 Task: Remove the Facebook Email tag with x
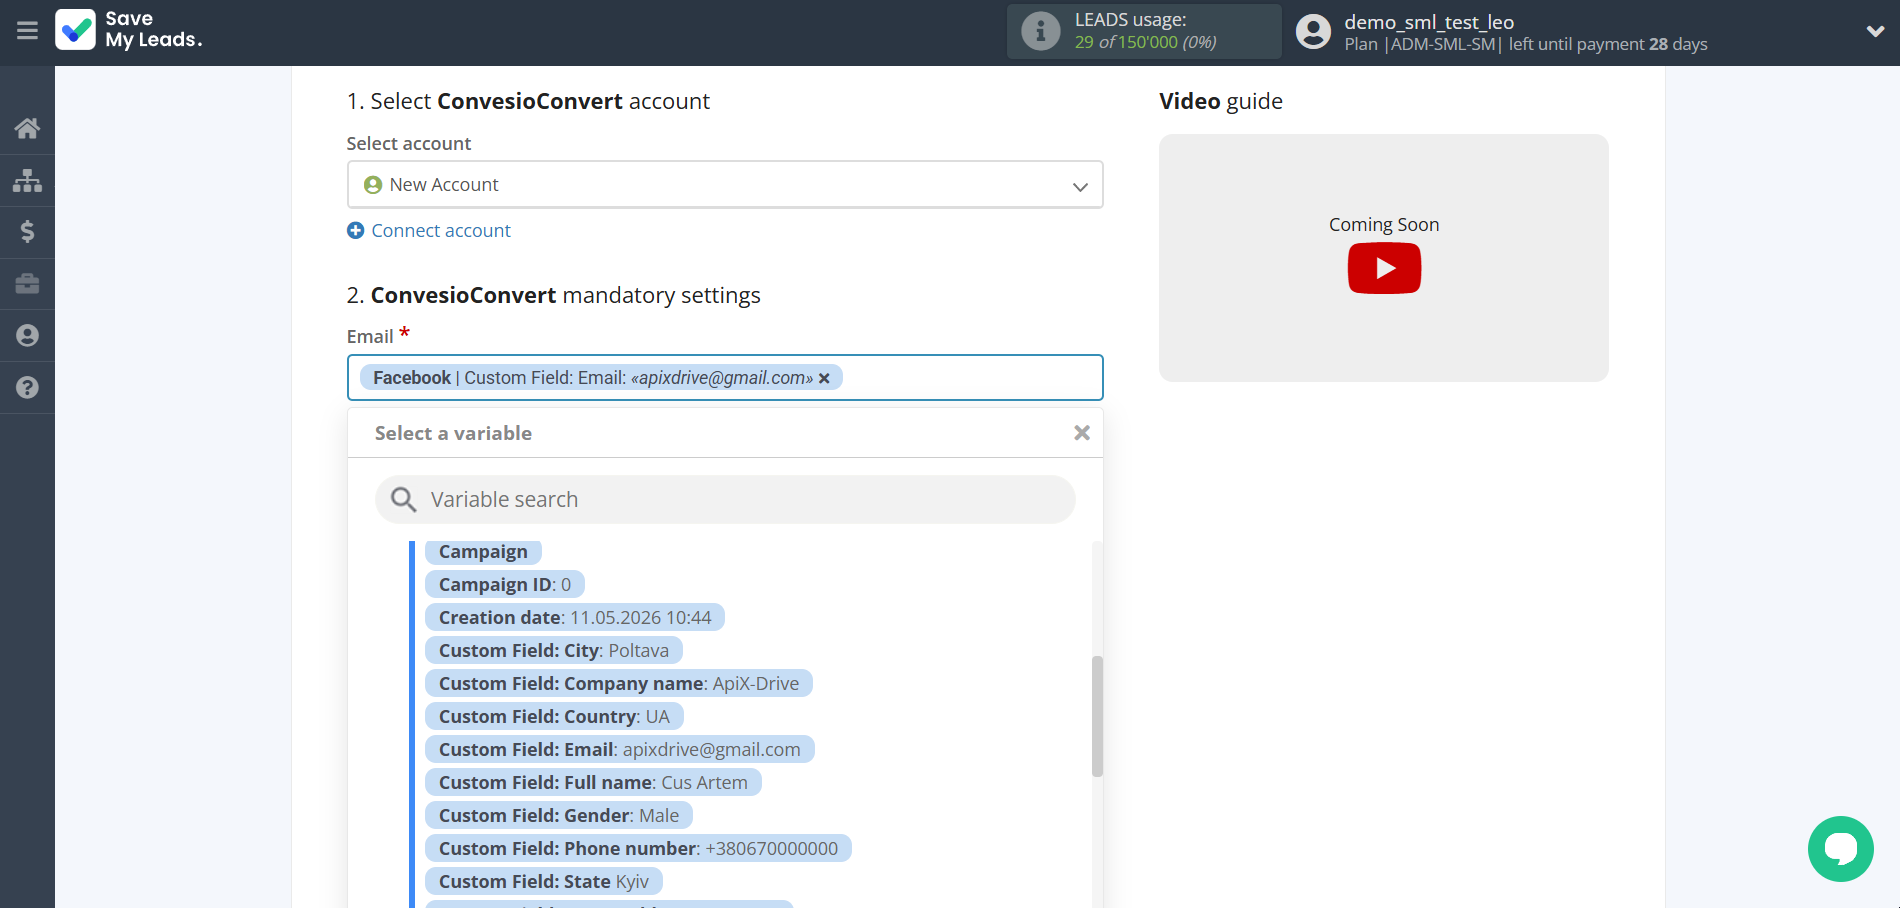click(x=824, y=378)
